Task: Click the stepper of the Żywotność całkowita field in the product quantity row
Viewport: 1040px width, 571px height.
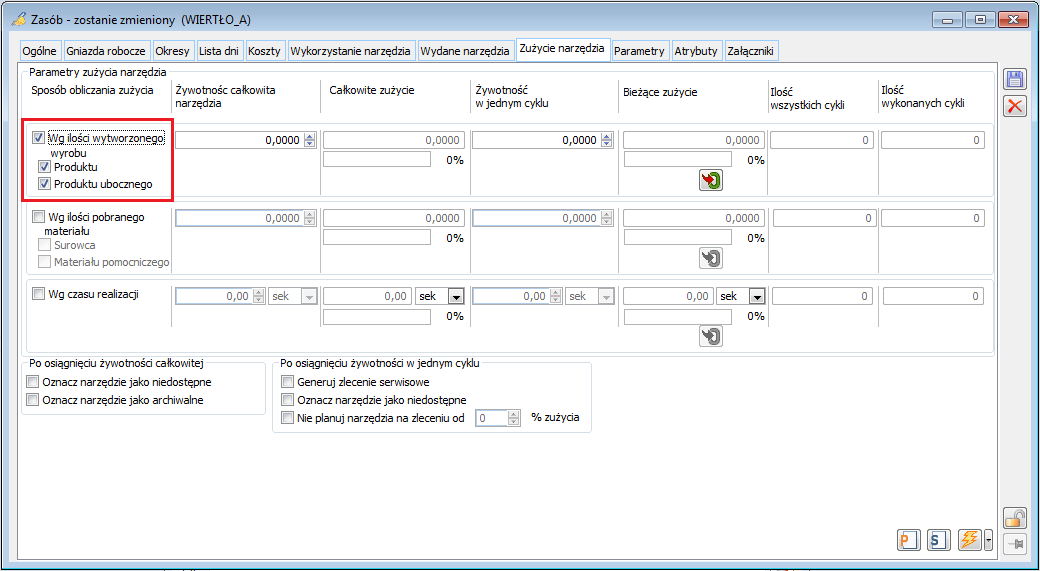Action: click(x=310, y=140)
